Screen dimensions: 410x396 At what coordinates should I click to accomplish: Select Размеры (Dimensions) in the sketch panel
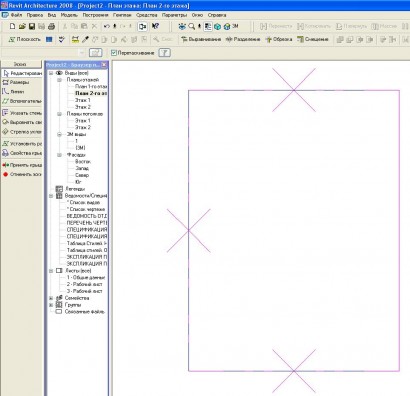(x=16, y=82)
